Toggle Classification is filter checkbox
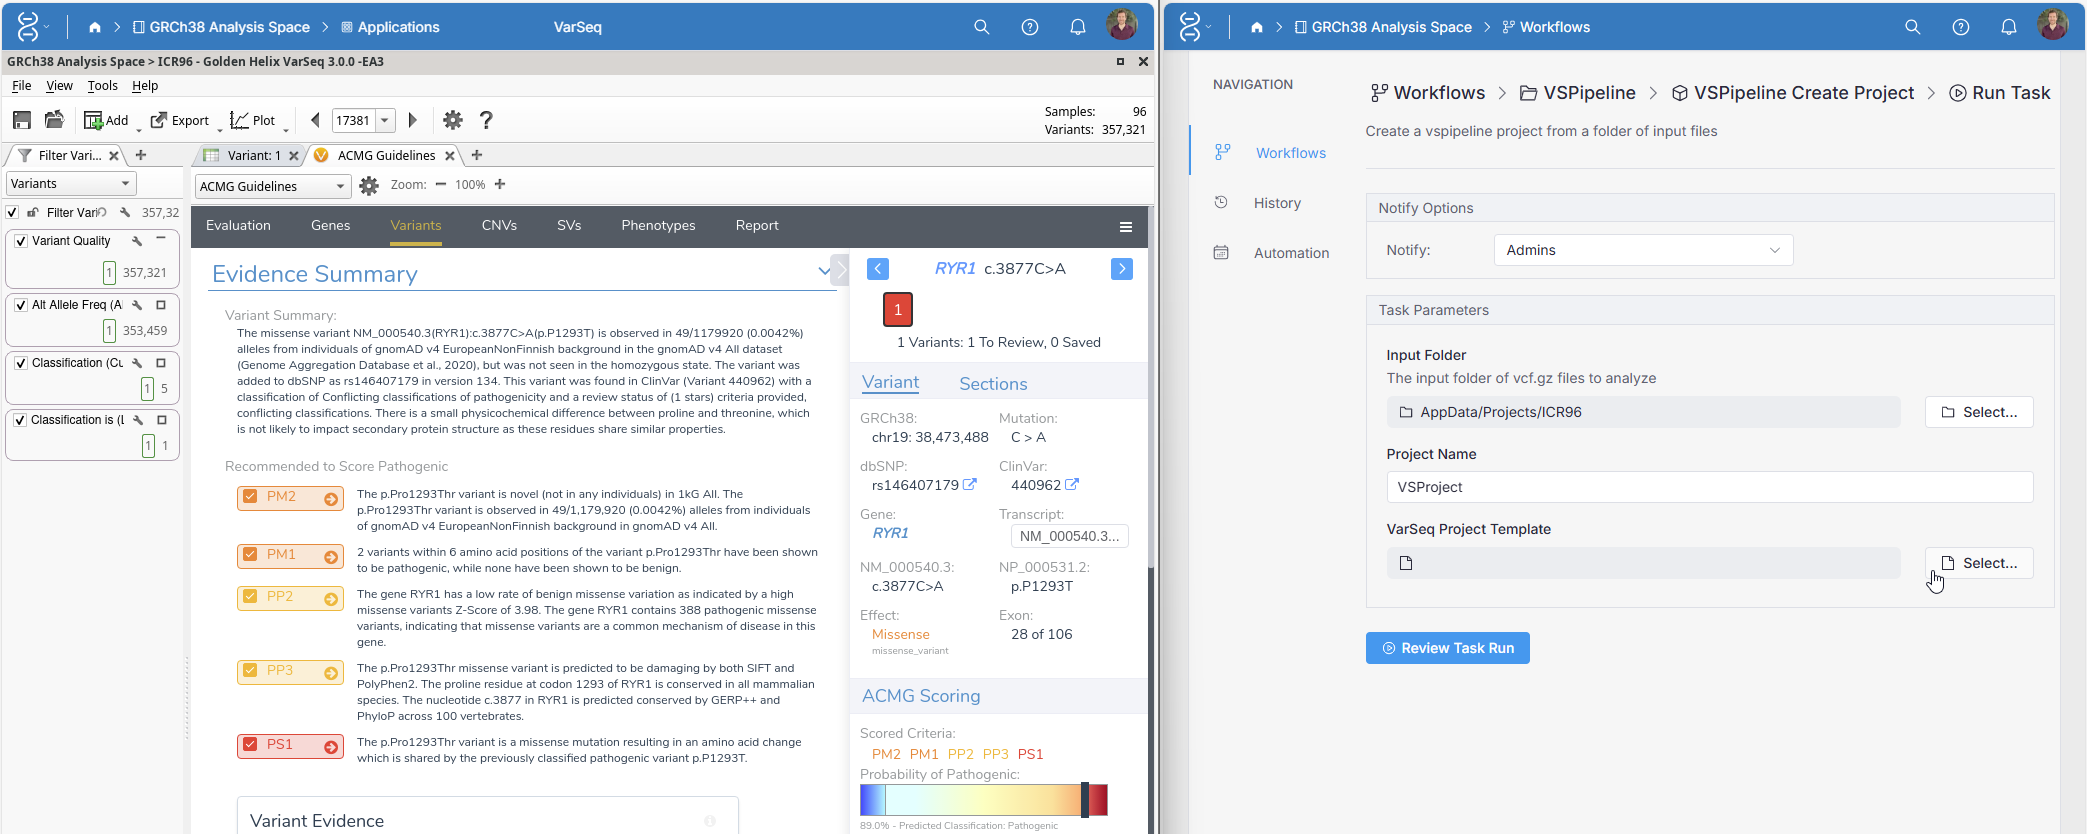The width and height of the screenshot is (2087, 834). point(20,420)
